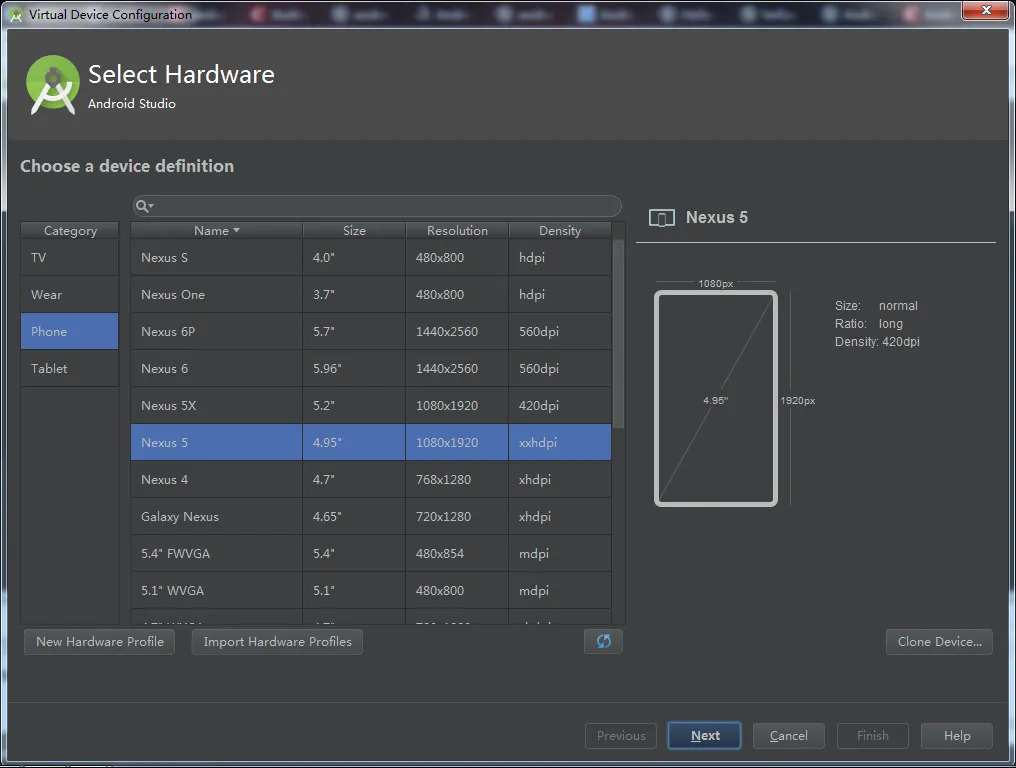
Task: Click the title bar Android Studio icon
Action: pyautogui.click(x=16, y=15)
